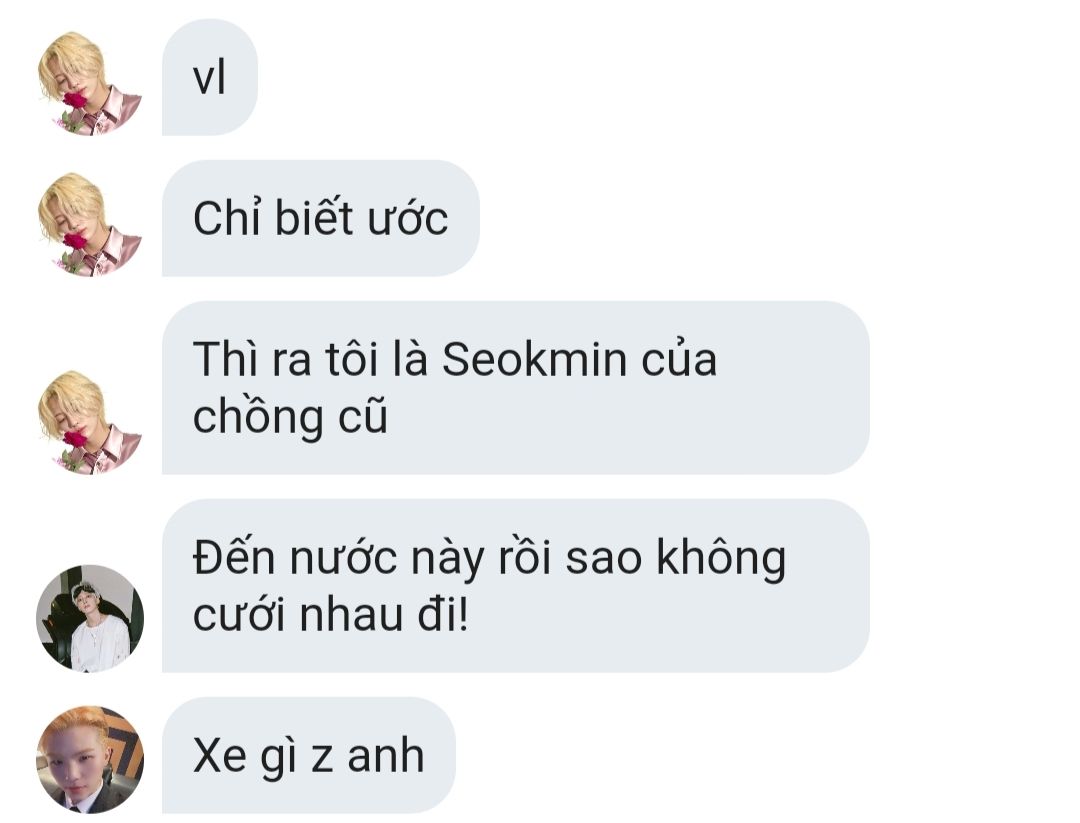Tap the orange-haired avatar beside "Xe gì z anh"
This screenshot has width=1080, height=823.
click(90, 760)
